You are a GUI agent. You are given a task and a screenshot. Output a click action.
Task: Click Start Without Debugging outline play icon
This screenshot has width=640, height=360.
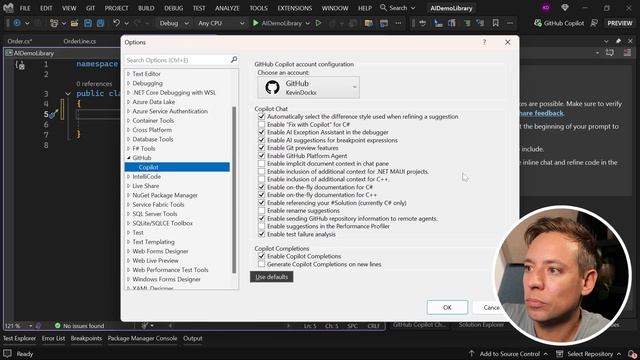coord(318,23)
